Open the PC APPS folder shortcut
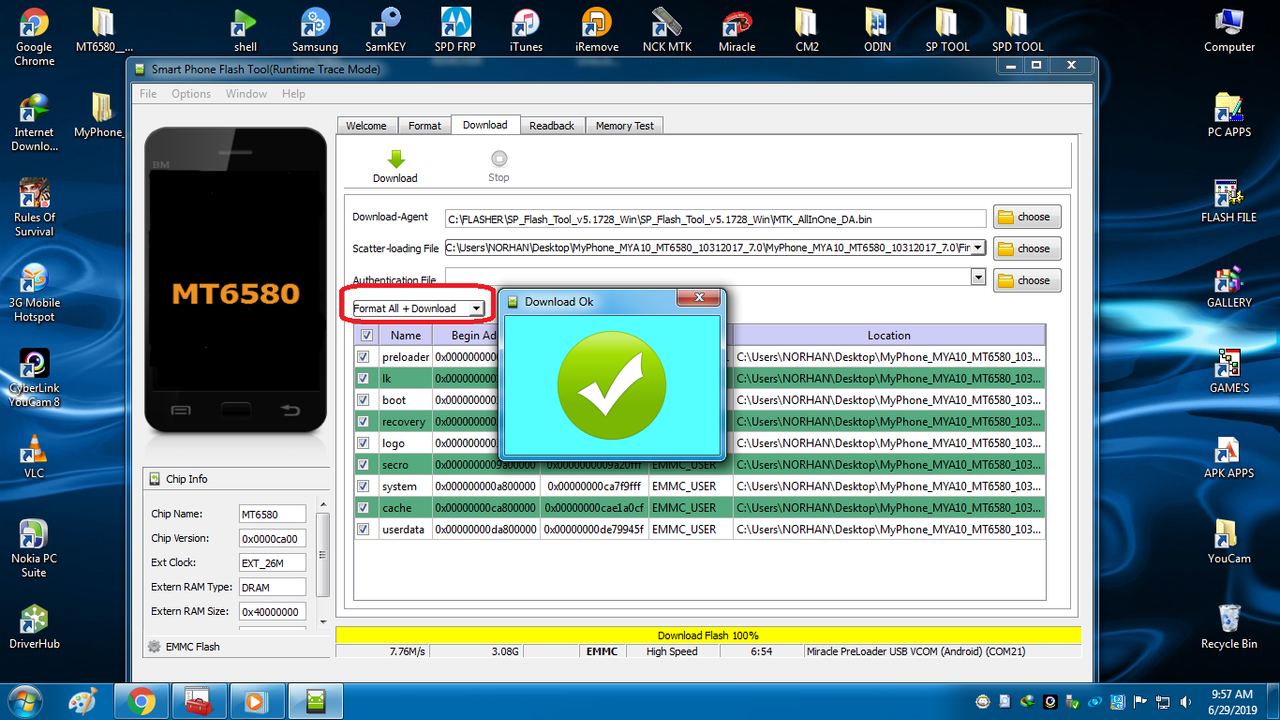This screenshot has height=720, width=1280. [1229, 115]
